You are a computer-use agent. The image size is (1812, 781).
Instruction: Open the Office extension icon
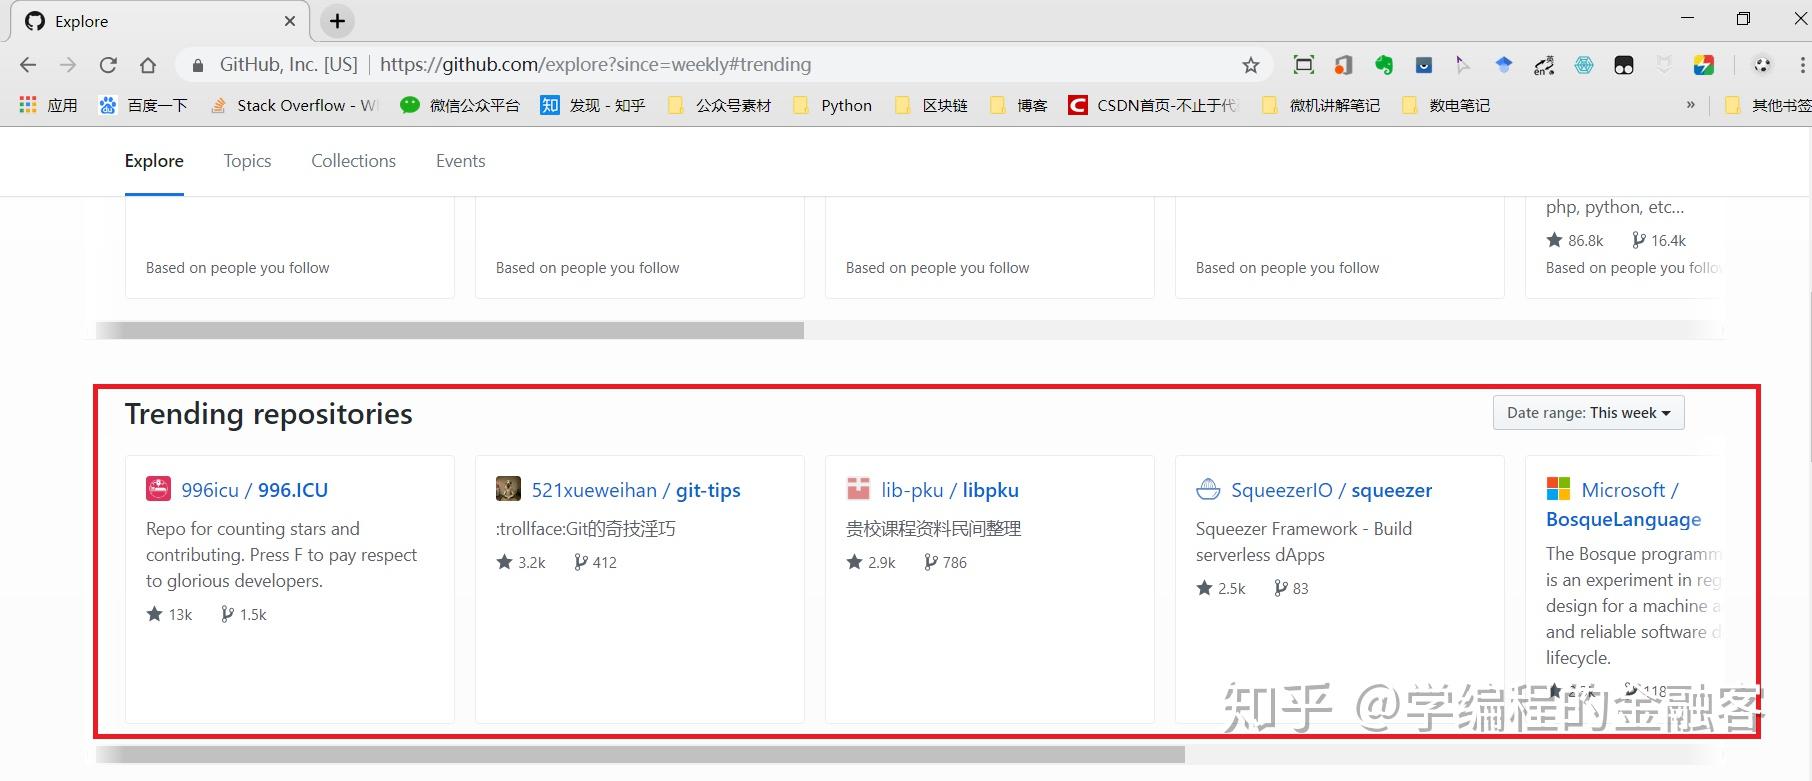(1343, 65)
